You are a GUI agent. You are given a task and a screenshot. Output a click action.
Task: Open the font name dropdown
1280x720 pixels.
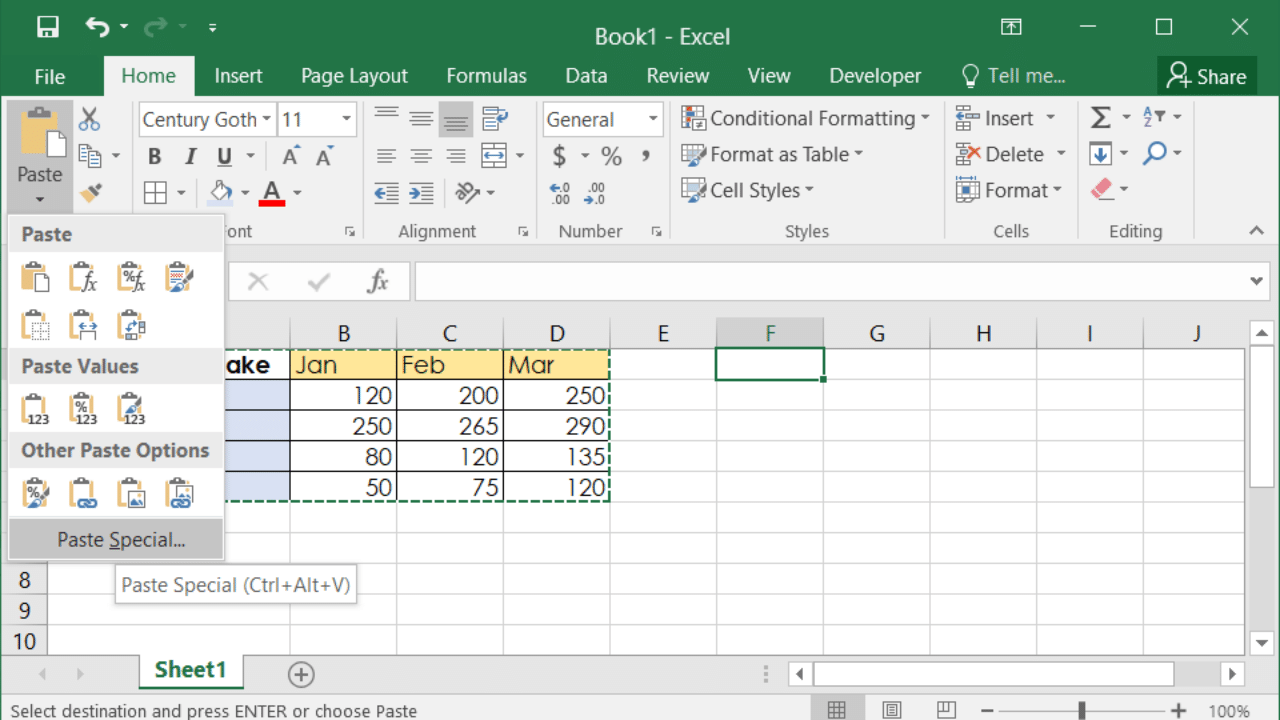click(x=267, y=120)
